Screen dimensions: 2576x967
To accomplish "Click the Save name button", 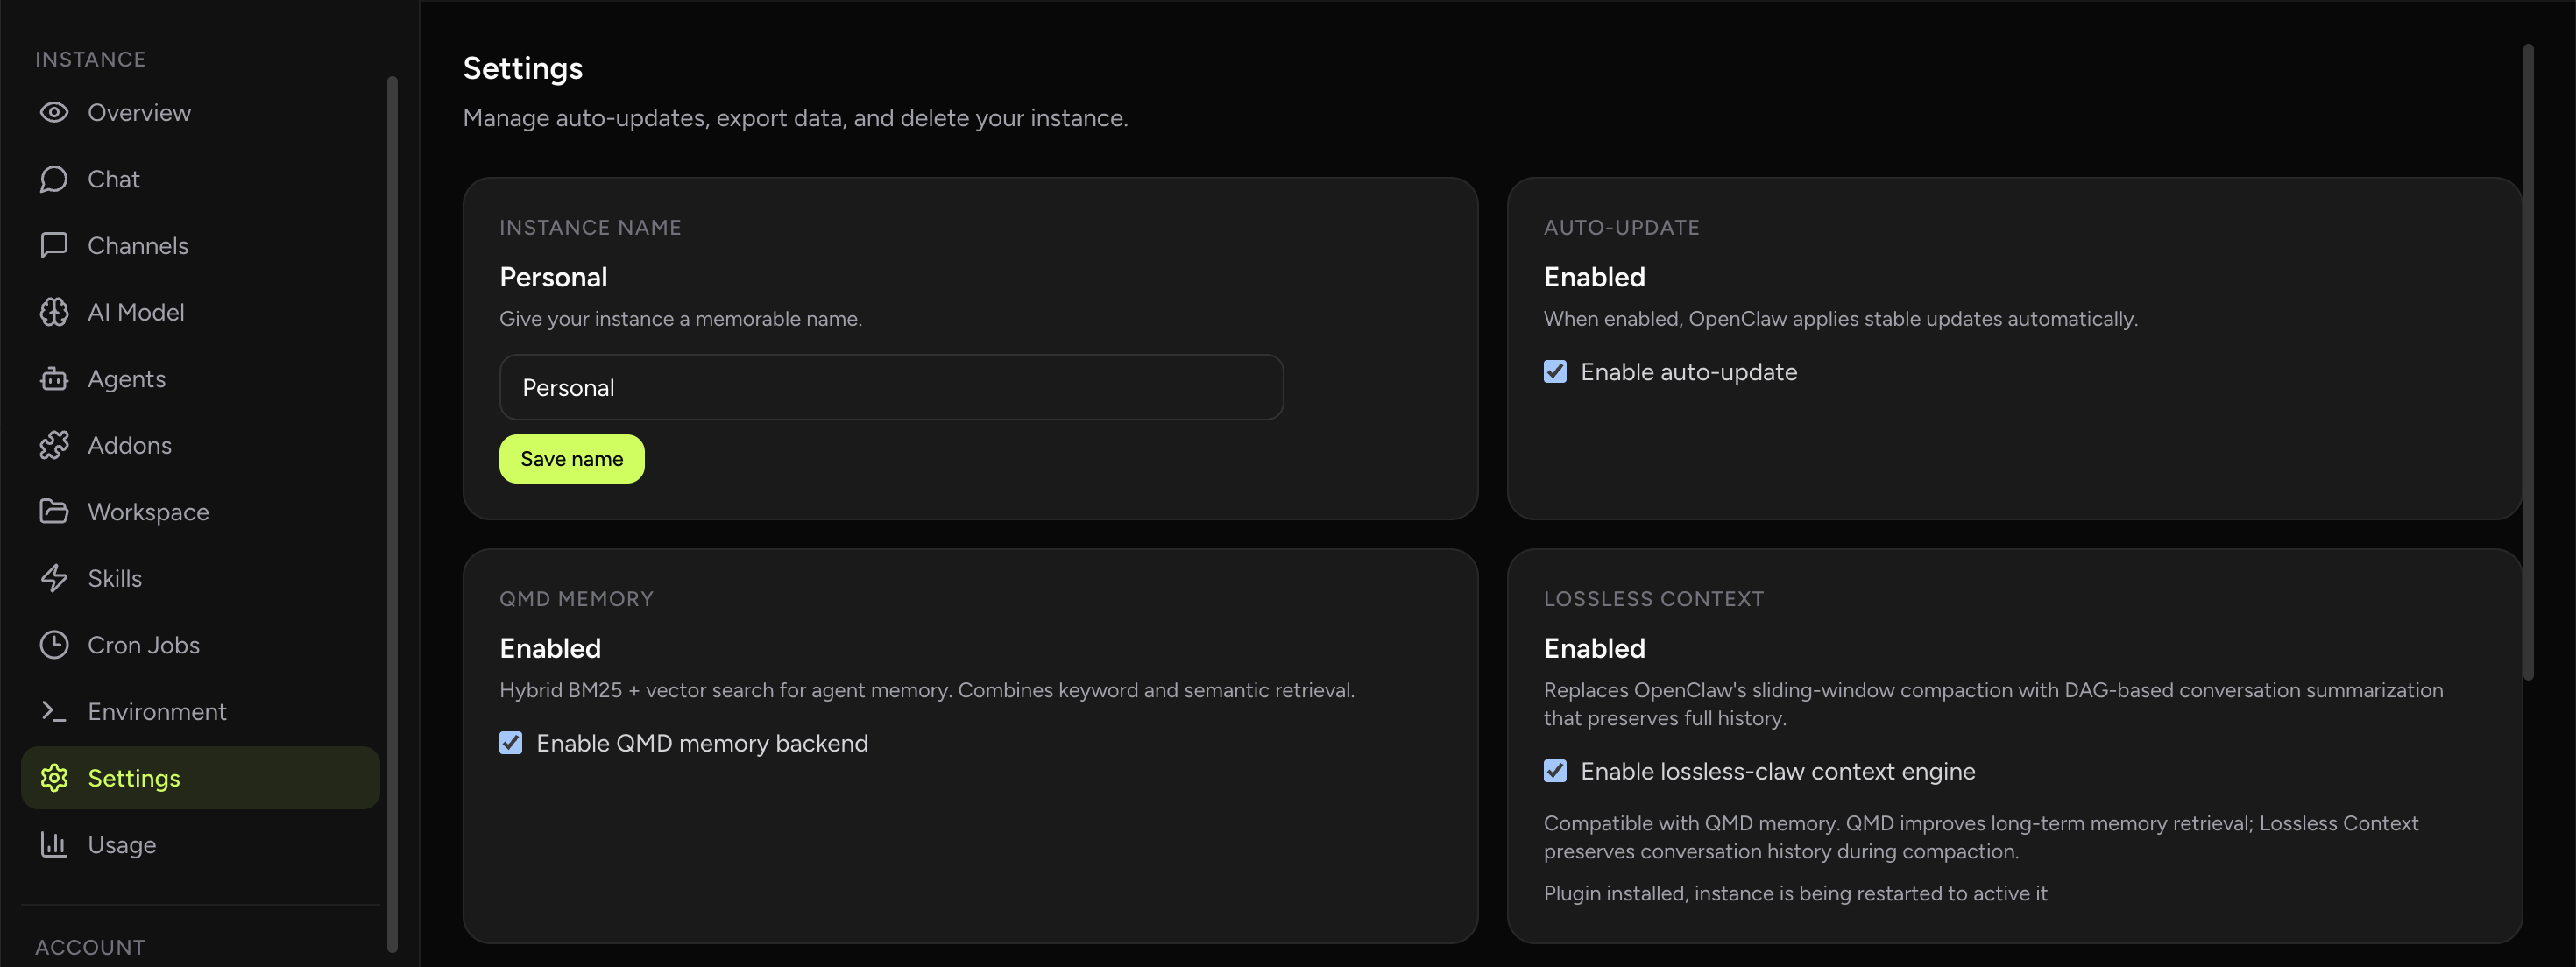I will click(x=571, y=458).
